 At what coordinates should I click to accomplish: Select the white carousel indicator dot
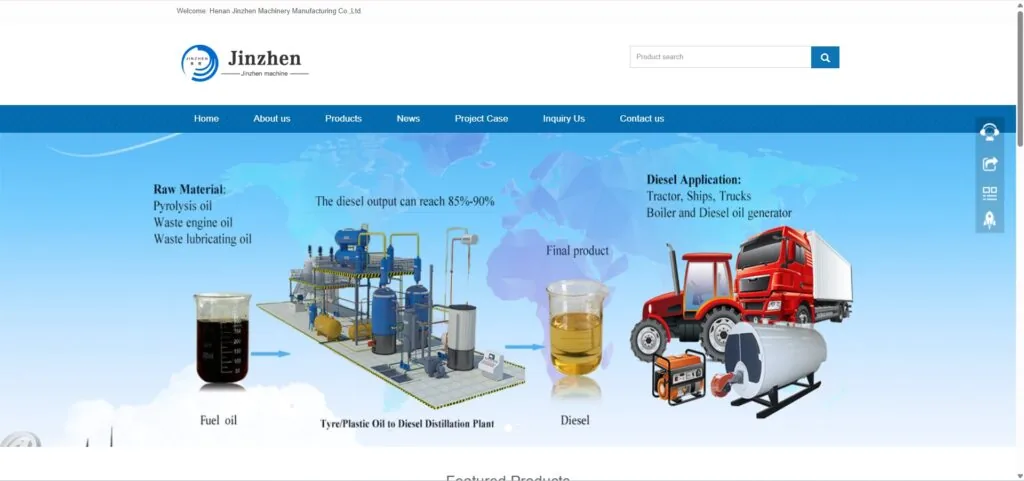pos(508,427)
